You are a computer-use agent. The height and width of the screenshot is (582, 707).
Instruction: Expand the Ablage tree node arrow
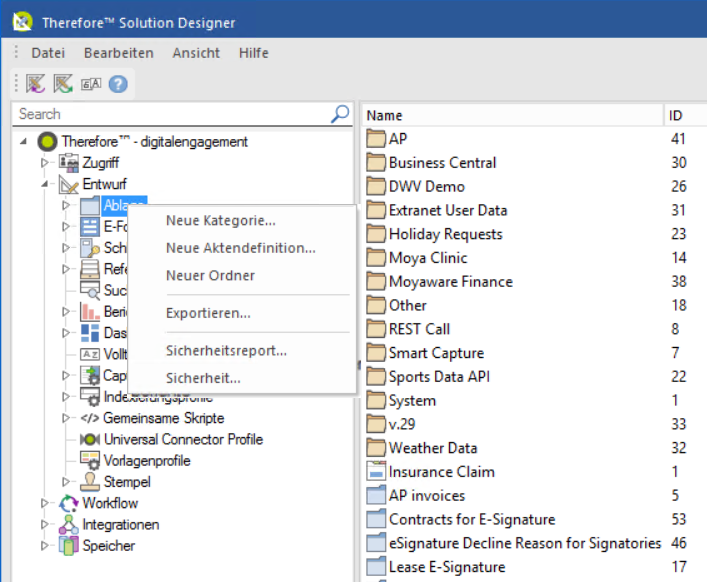66,205
